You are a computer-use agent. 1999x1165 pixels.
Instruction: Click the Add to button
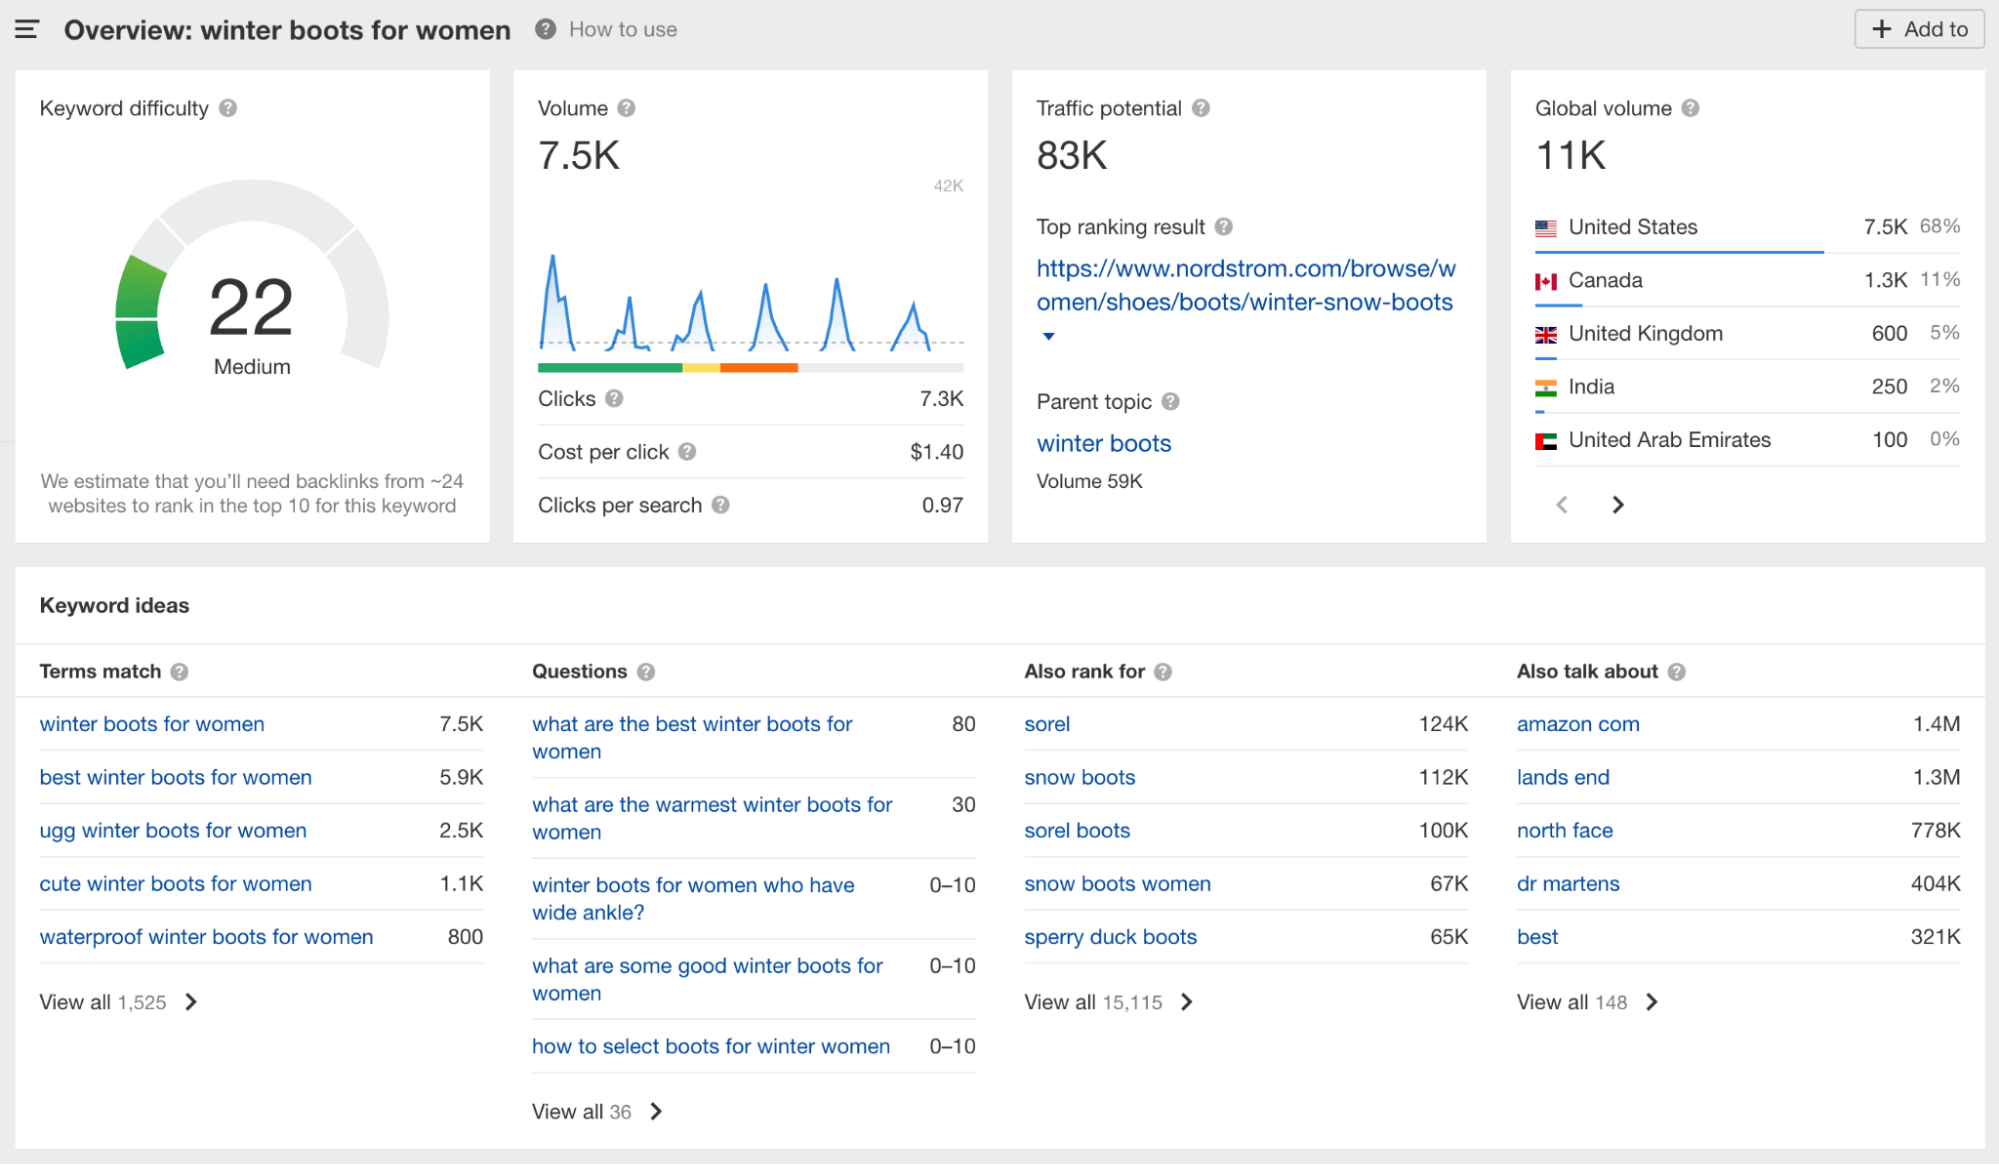click(x=1919, y=29)
